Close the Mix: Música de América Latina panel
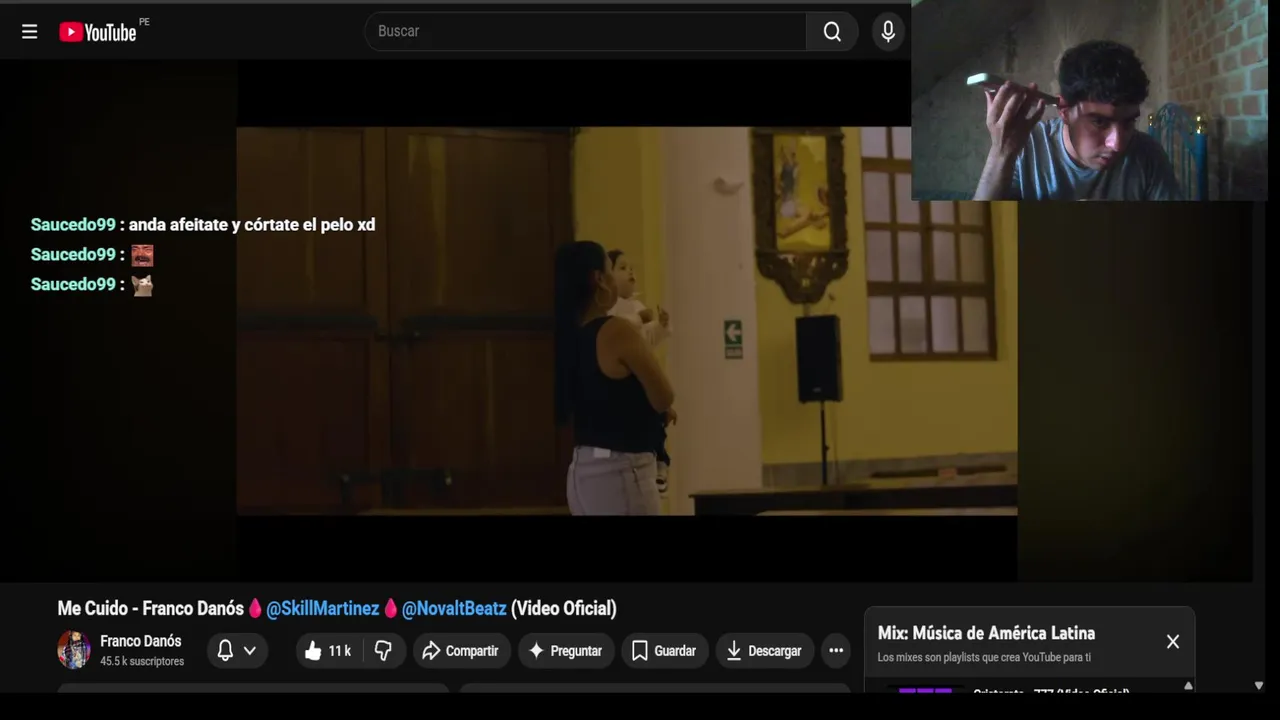The width and height of the screenshot is (1280, 720). 1173,642
